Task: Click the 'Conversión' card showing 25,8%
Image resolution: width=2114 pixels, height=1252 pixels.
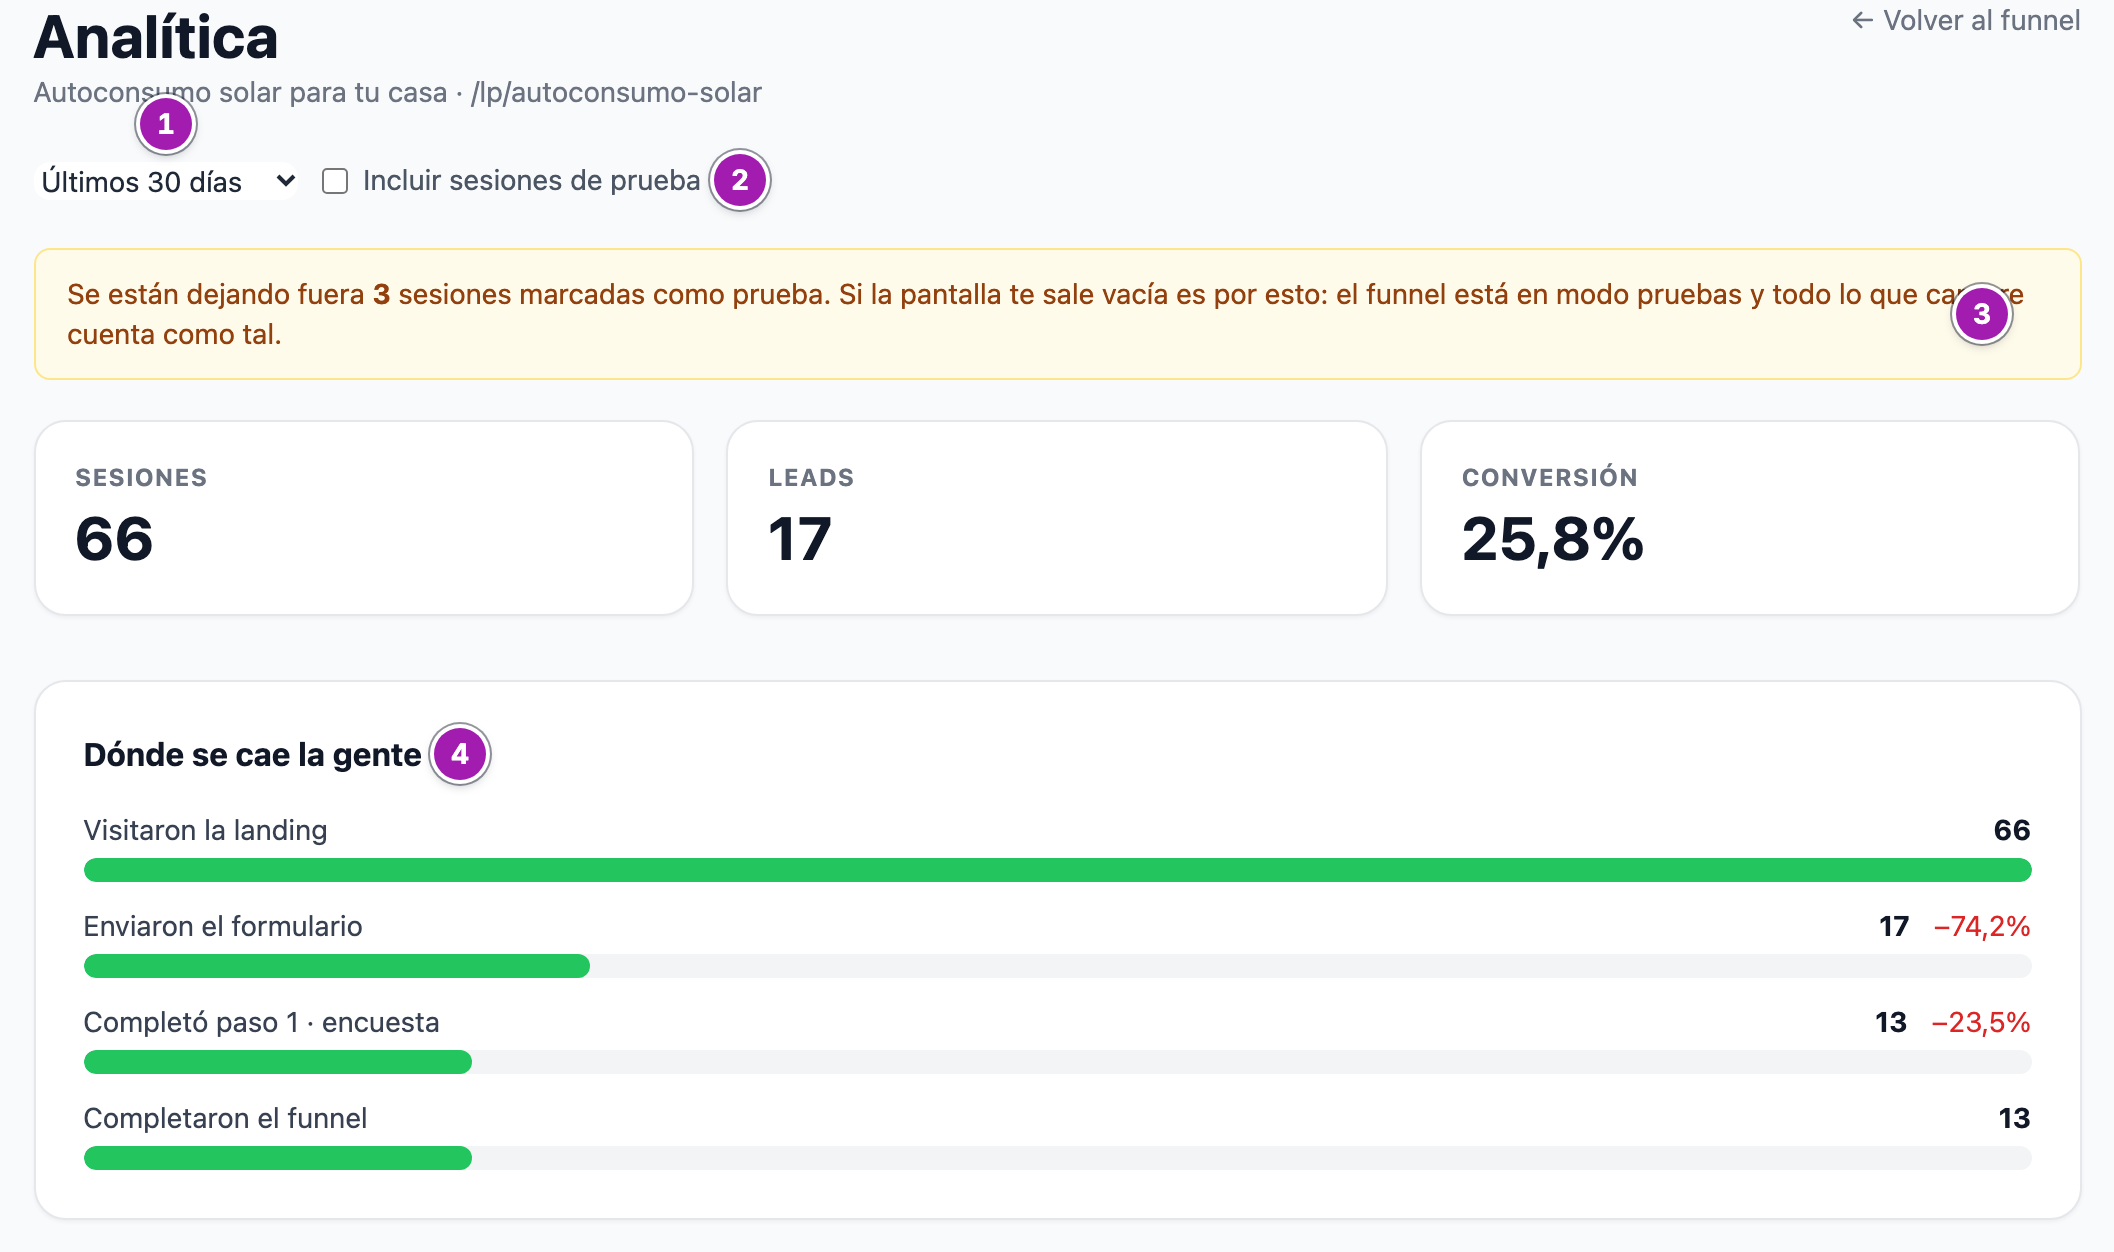Action: (1750, 518)
